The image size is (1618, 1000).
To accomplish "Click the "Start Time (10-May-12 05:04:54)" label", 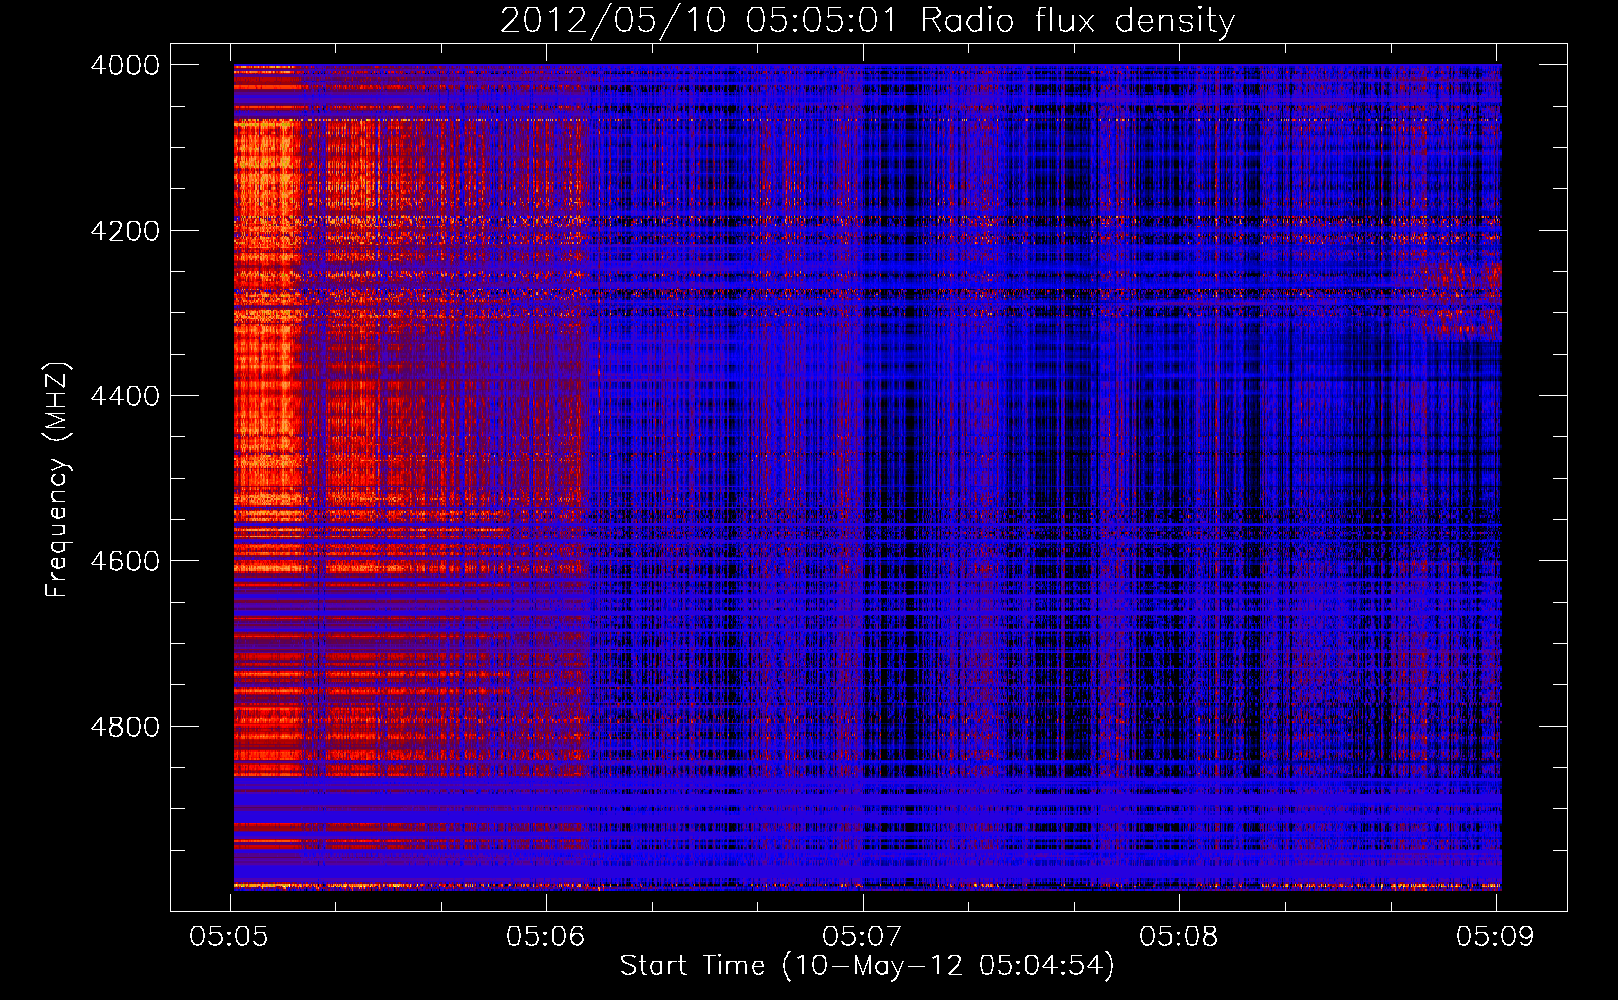I will [866, 966].
